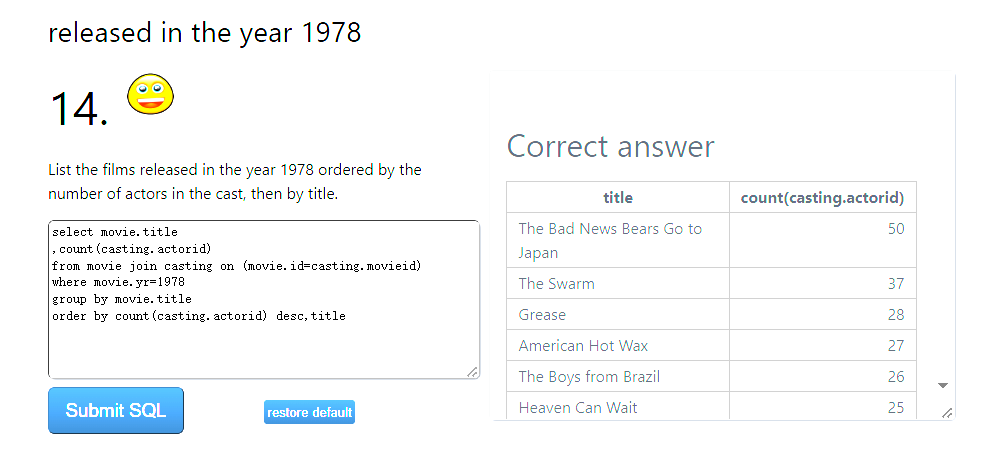Screen dimensions: 986x473
Task: Click the count value 37 cell
Action: [823, 284]
